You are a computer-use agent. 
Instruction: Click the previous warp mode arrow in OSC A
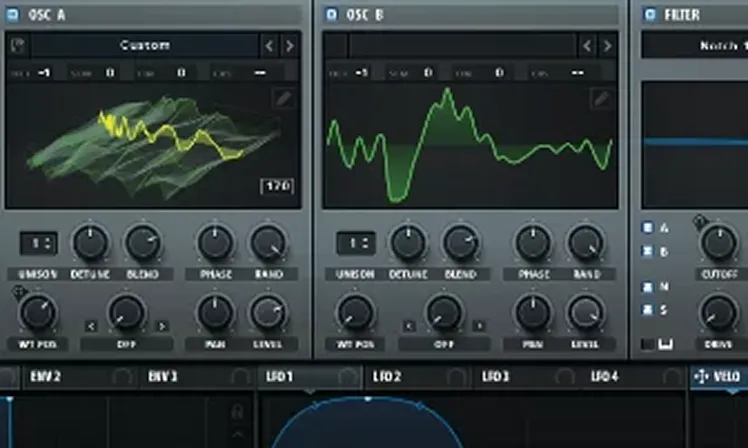tap(91, 325)
